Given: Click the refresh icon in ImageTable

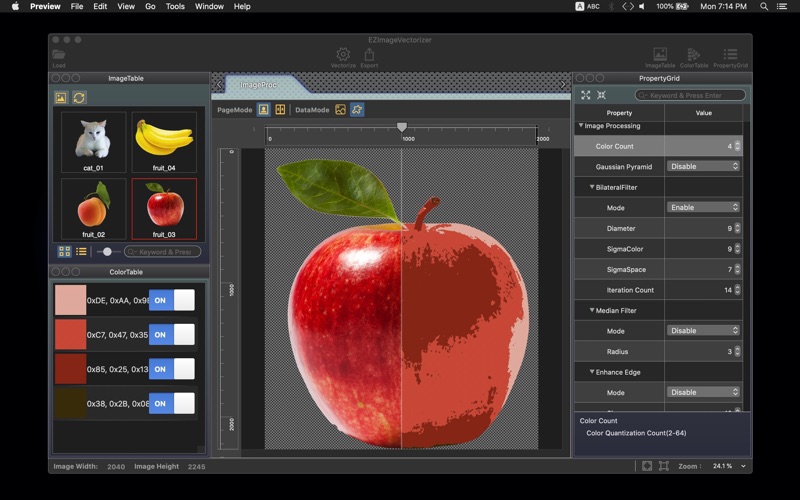Looking at the screenshot, I should pyautogui.click(x=79, y=97).
